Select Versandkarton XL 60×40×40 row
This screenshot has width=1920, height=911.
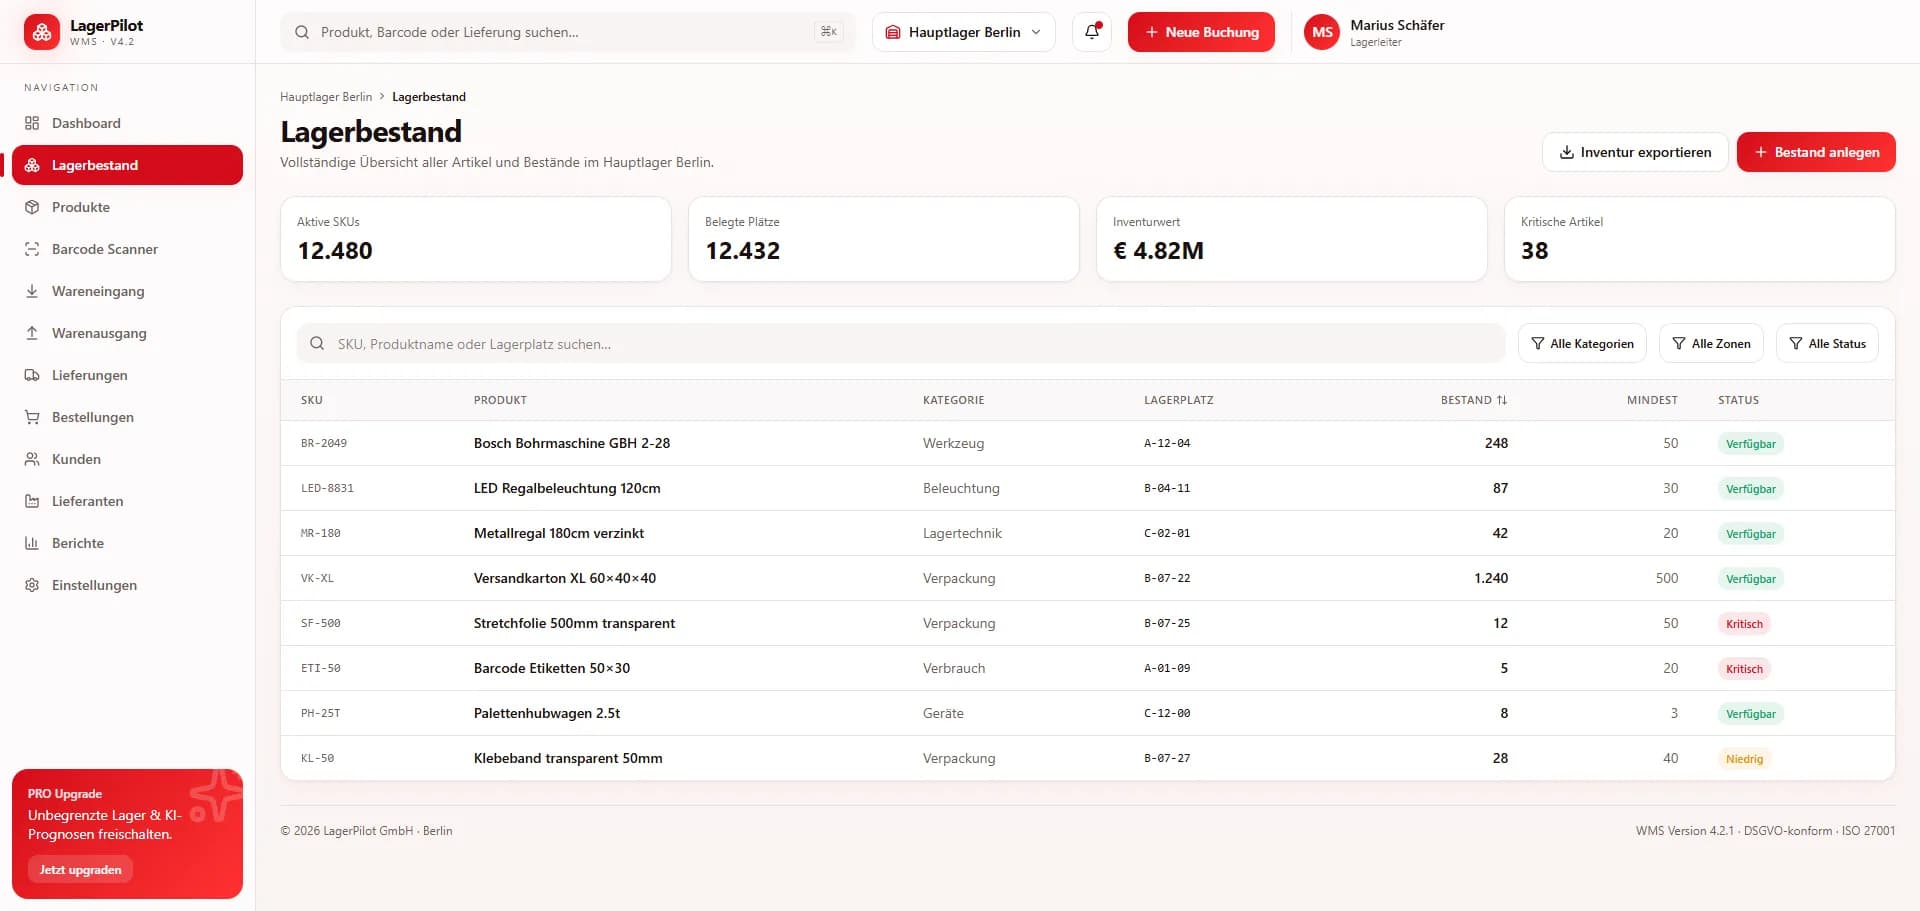click(1088, 578)
